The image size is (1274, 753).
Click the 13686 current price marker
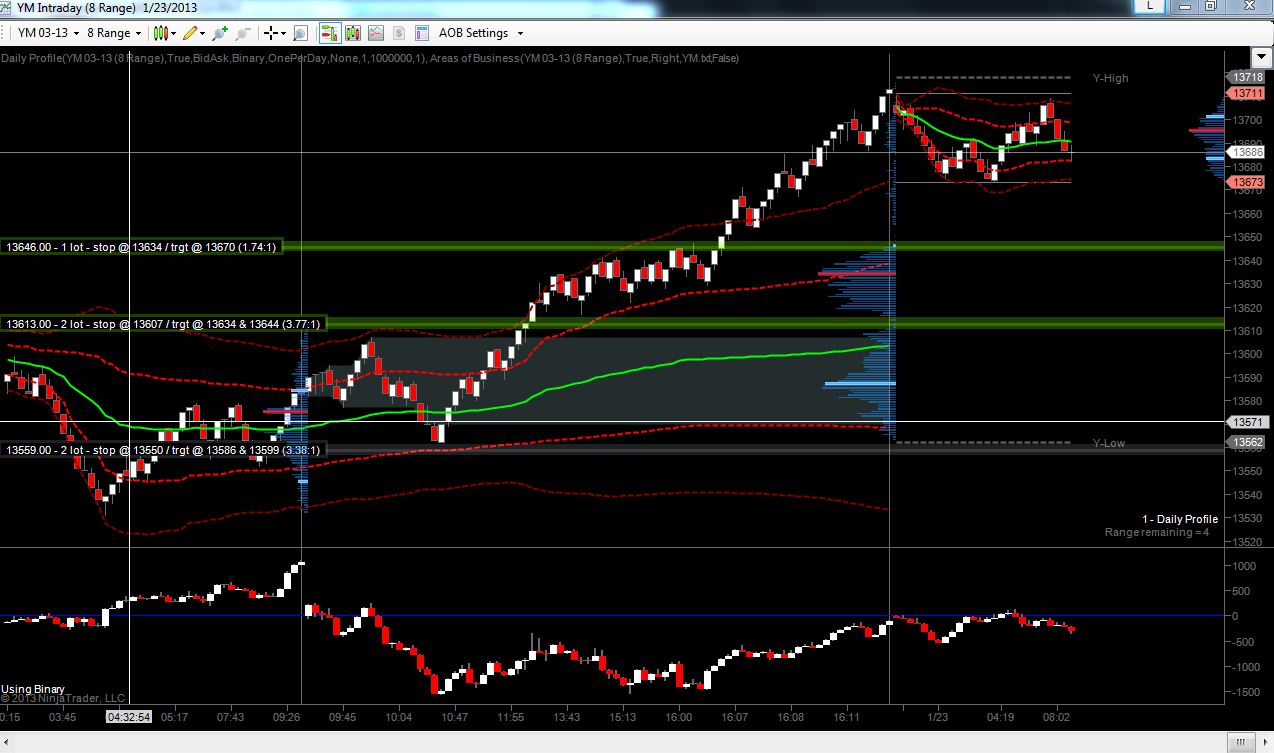pyautogui.click(x=1246, y=152)
